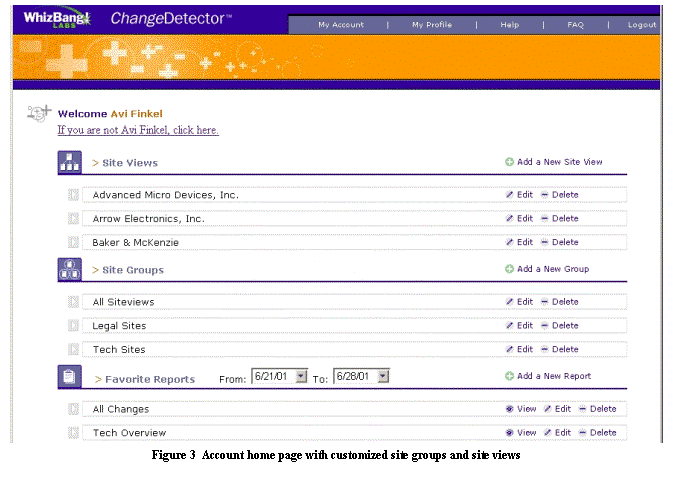Screen dimensions: 674x478
Task: Click the minus delete icon for All Siteviews
Action: [545, 302]
